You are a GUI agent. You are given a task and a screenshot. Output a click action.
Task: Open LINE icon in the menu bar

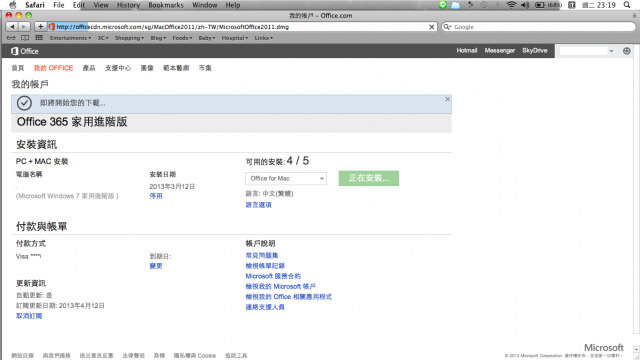click(x=442, y=5)
